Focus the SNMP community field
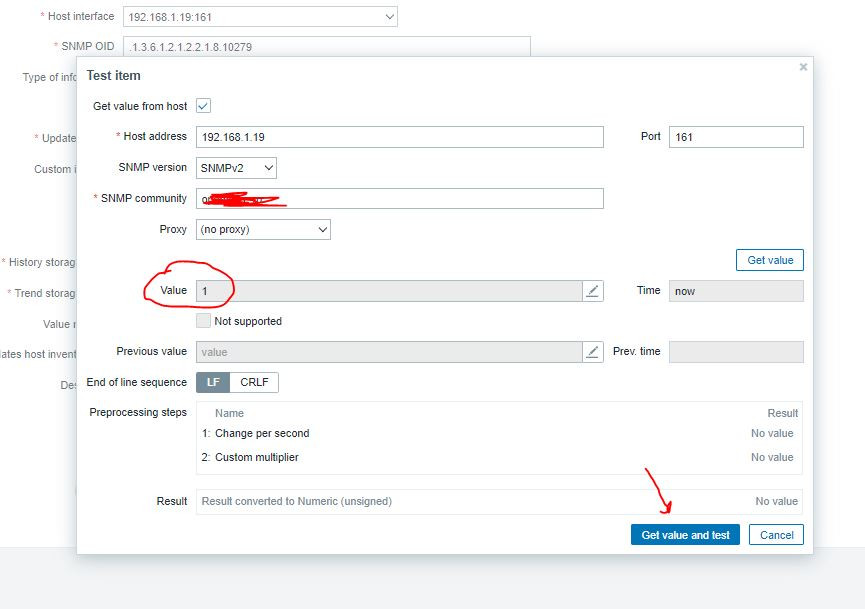The width and height of the screenshot is (865, 609). tap(400, 199)
